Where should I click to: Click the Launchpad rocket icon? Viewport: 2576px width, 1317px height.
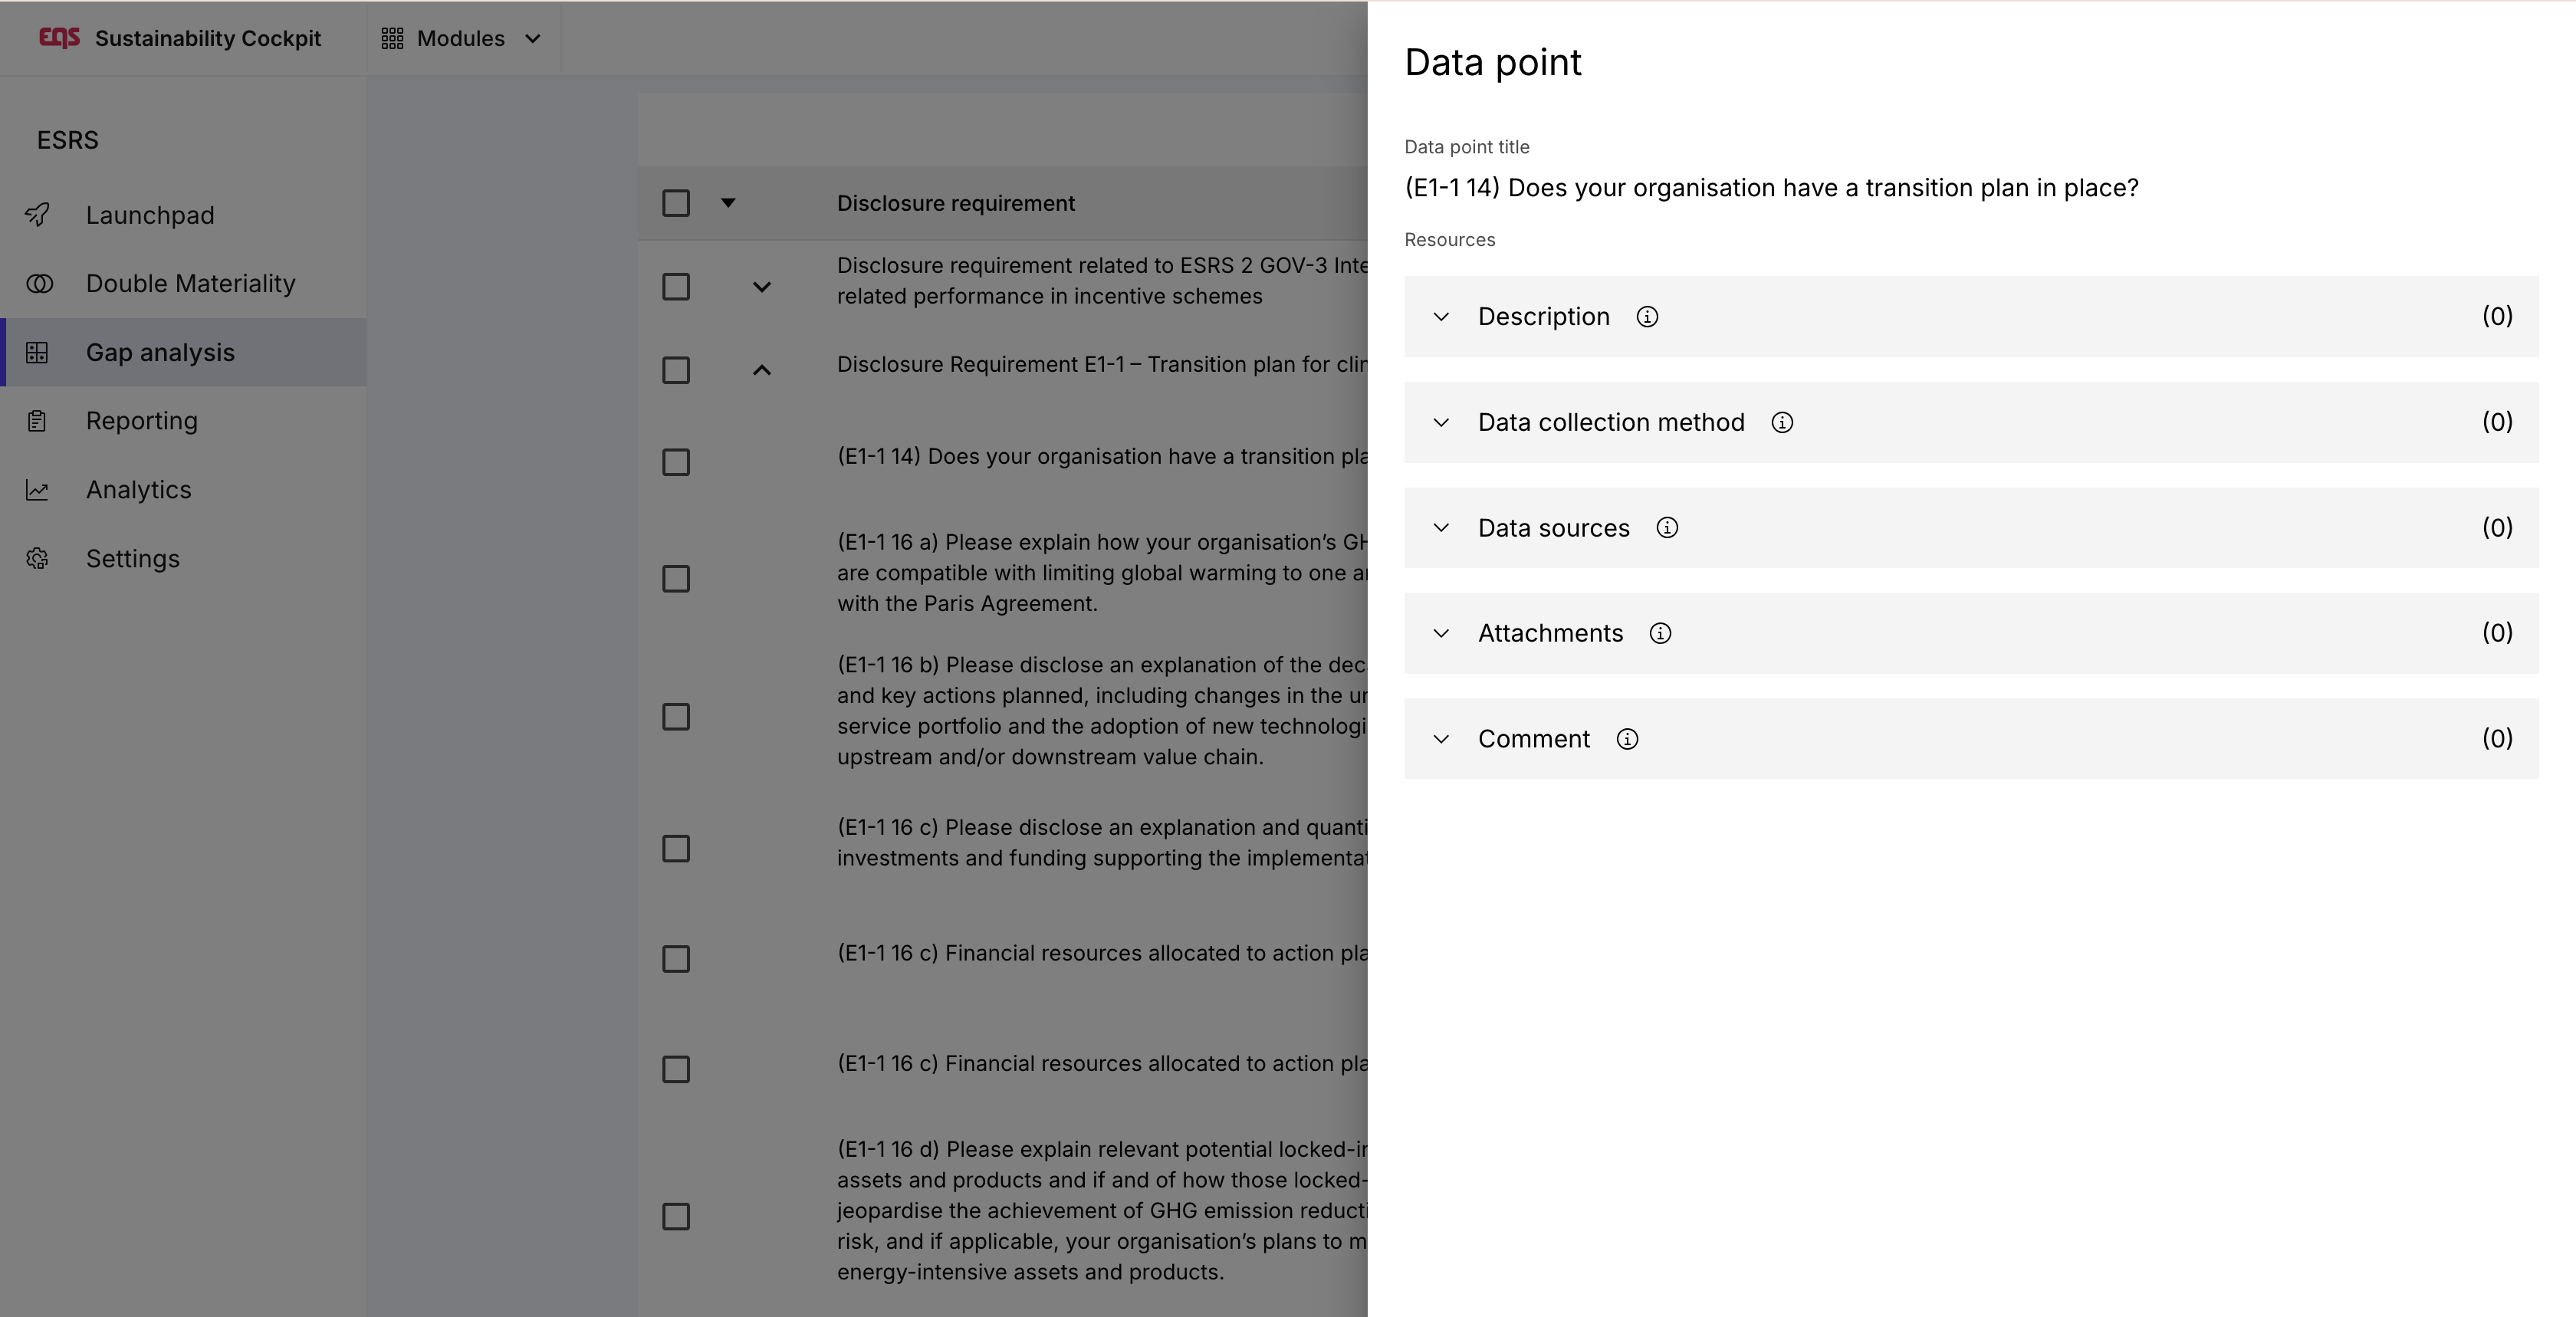(x=38, y=215)
